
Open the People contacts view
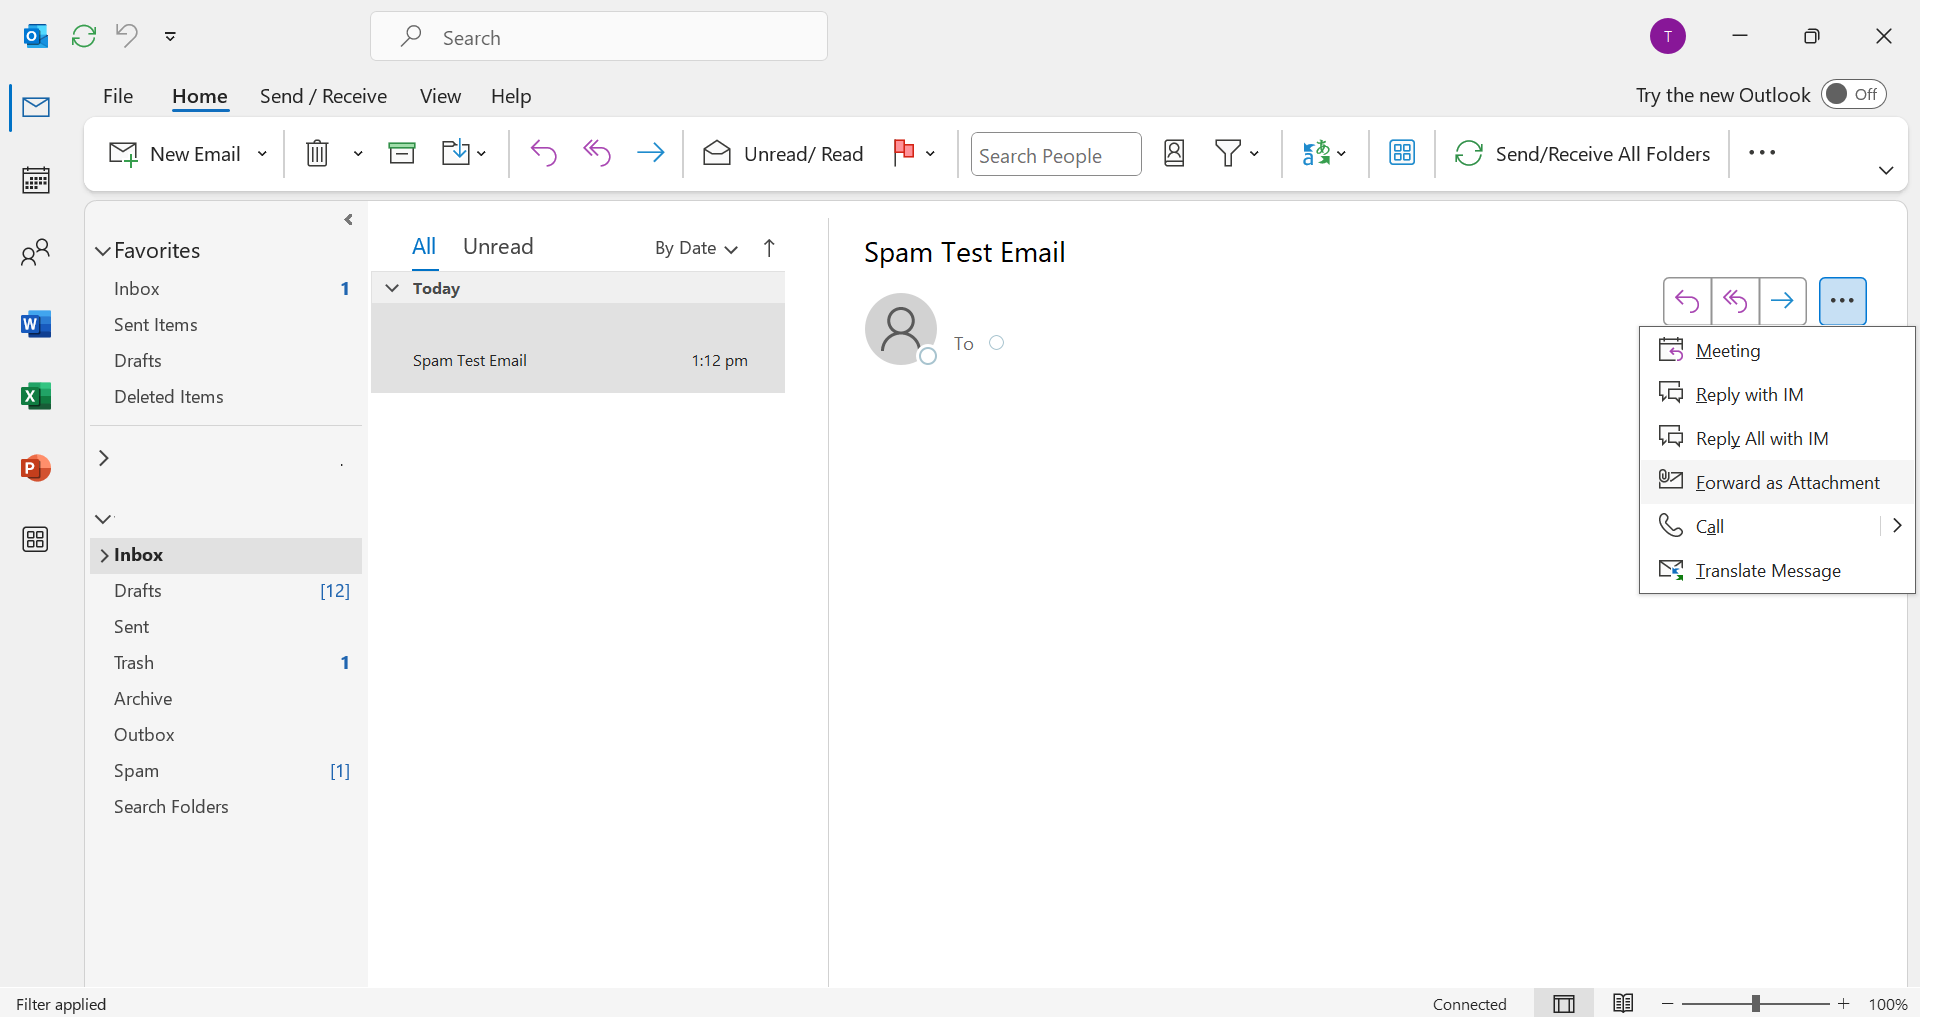click(x=36, y=252)
